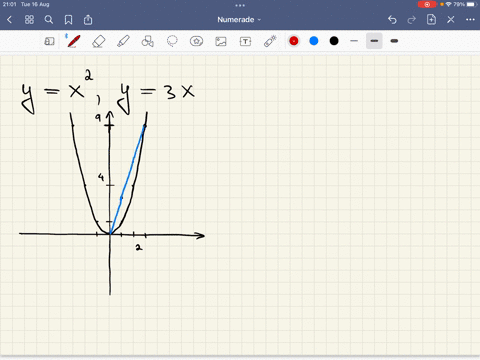Select the thickest stroke width
480x360 pixels.
[394, 41]
